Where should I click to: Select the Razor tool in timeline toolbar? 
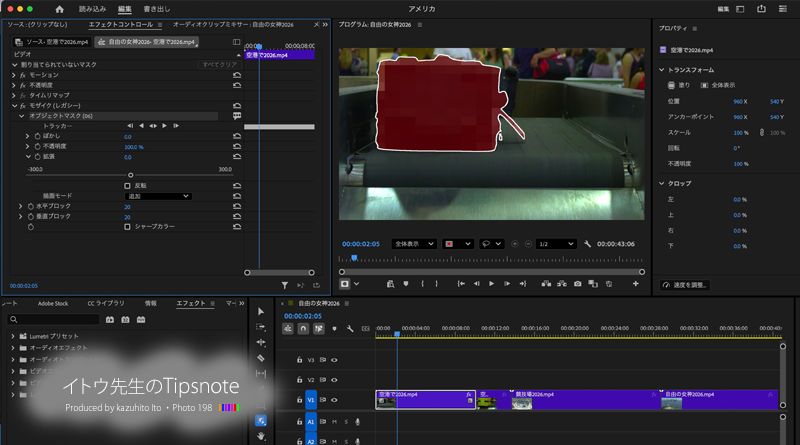pyautogui.click(x=261, y=357)
